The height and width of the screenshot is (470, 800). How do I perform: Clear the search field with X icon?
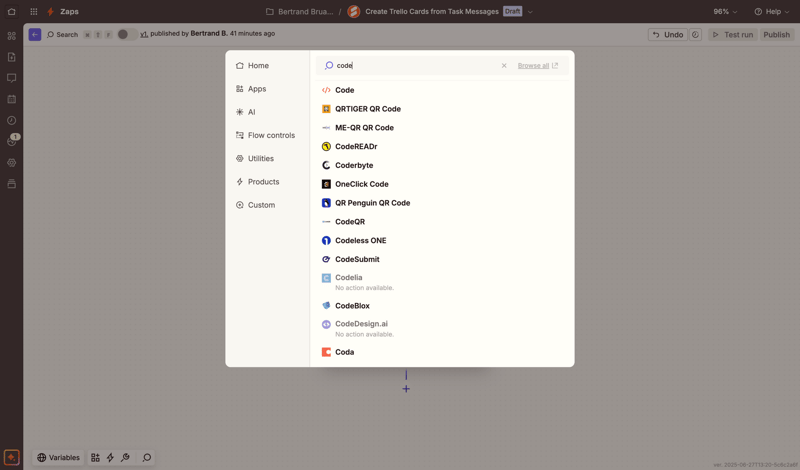point(504,65)
